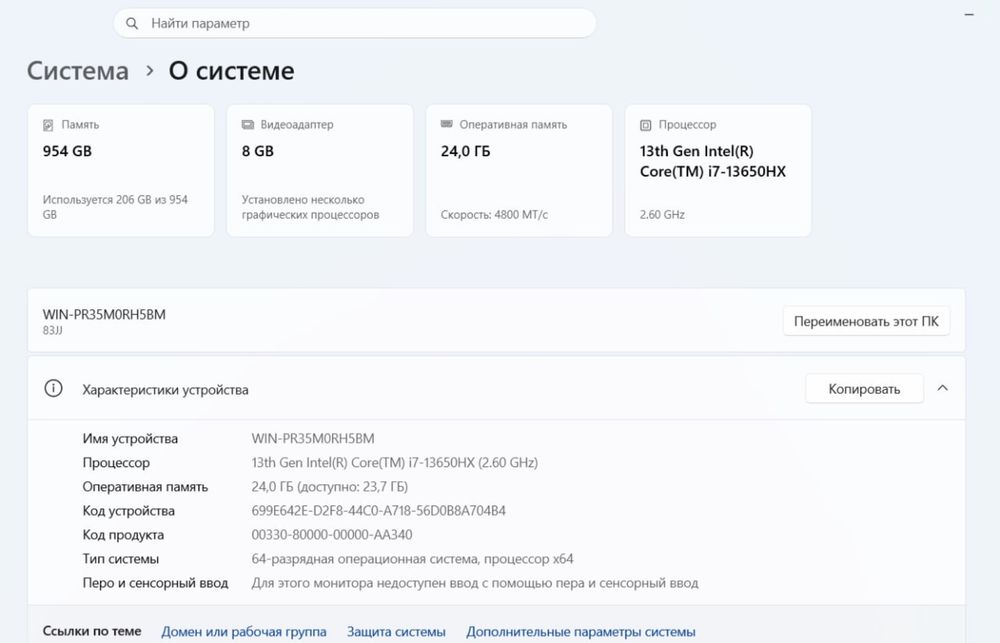The height and width of the screenshot is (643, 1000).
Task: Focus the 'Найти параметр' search field
Action: point(355,24)
